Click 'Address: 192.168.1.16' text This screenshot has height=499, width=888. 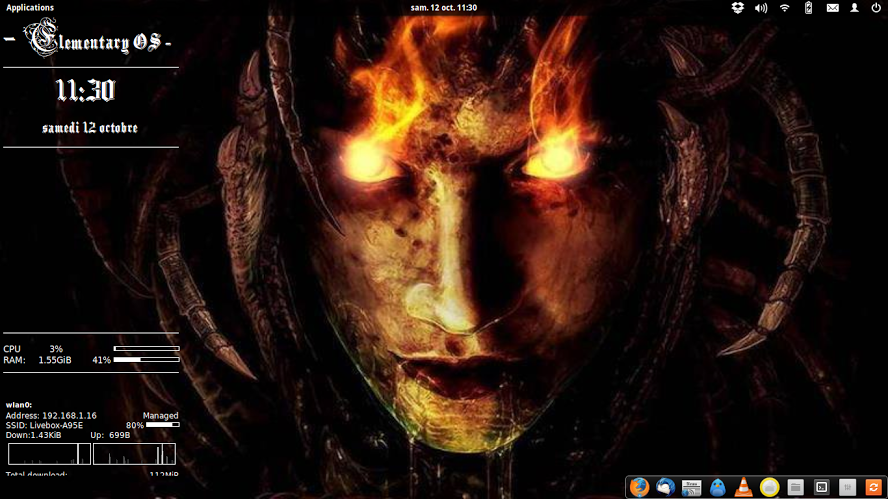pos(51,415)
